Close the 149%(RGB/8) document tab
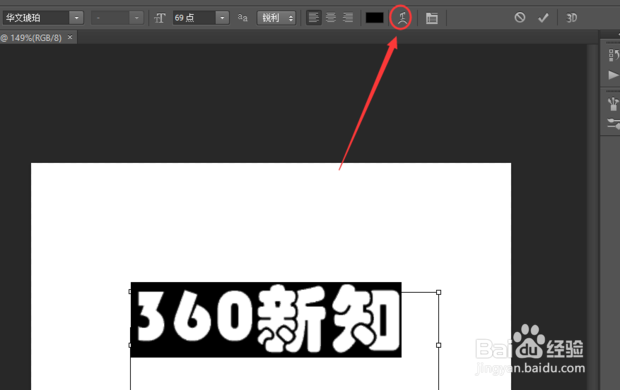This screenshot has width=620, height=390. pyautogui.click(x=70, y=37)
